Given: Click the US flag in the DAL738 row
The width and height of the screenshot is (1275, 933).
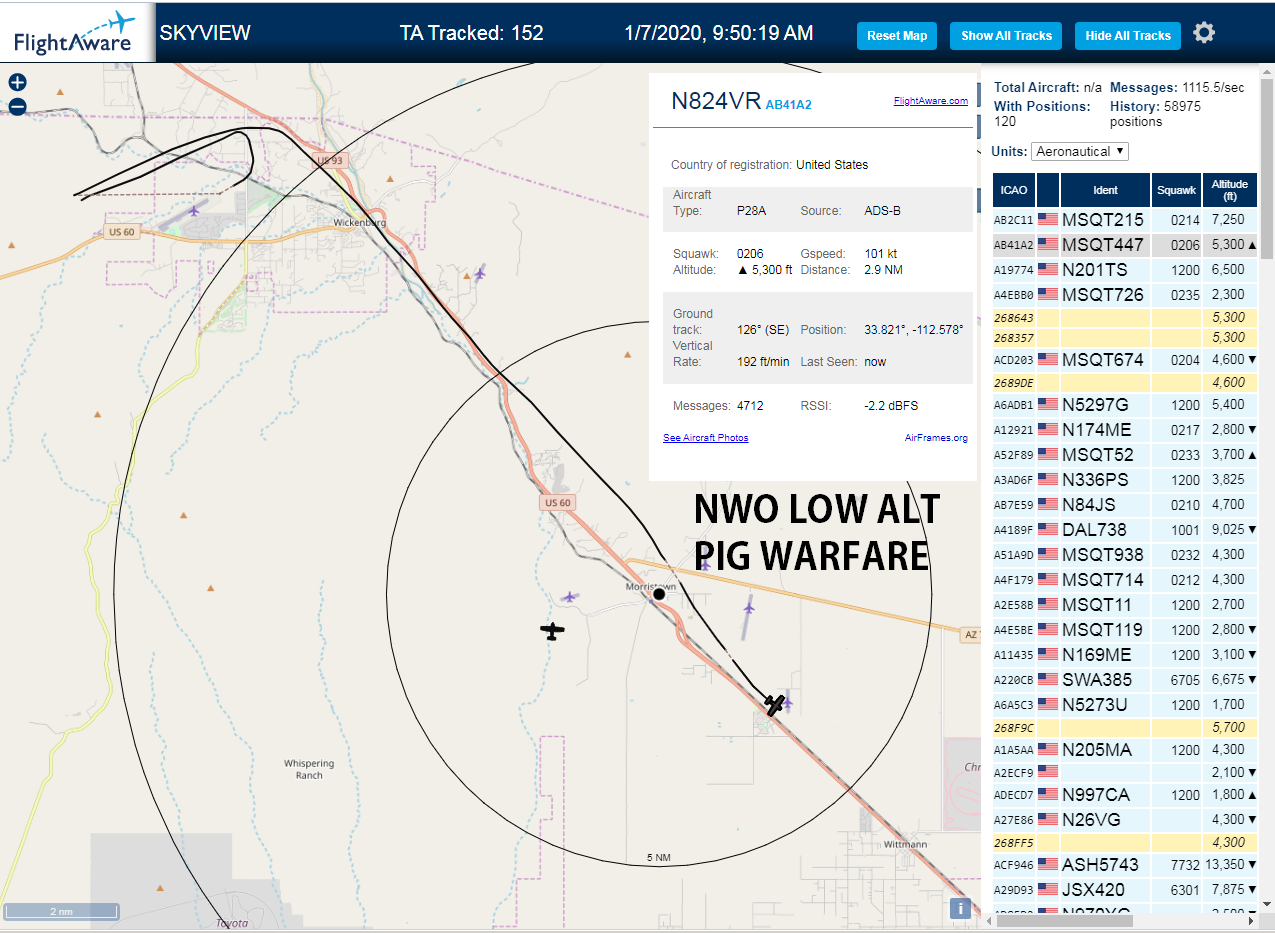Looking at the screenshot, I should click(1048, 529).
